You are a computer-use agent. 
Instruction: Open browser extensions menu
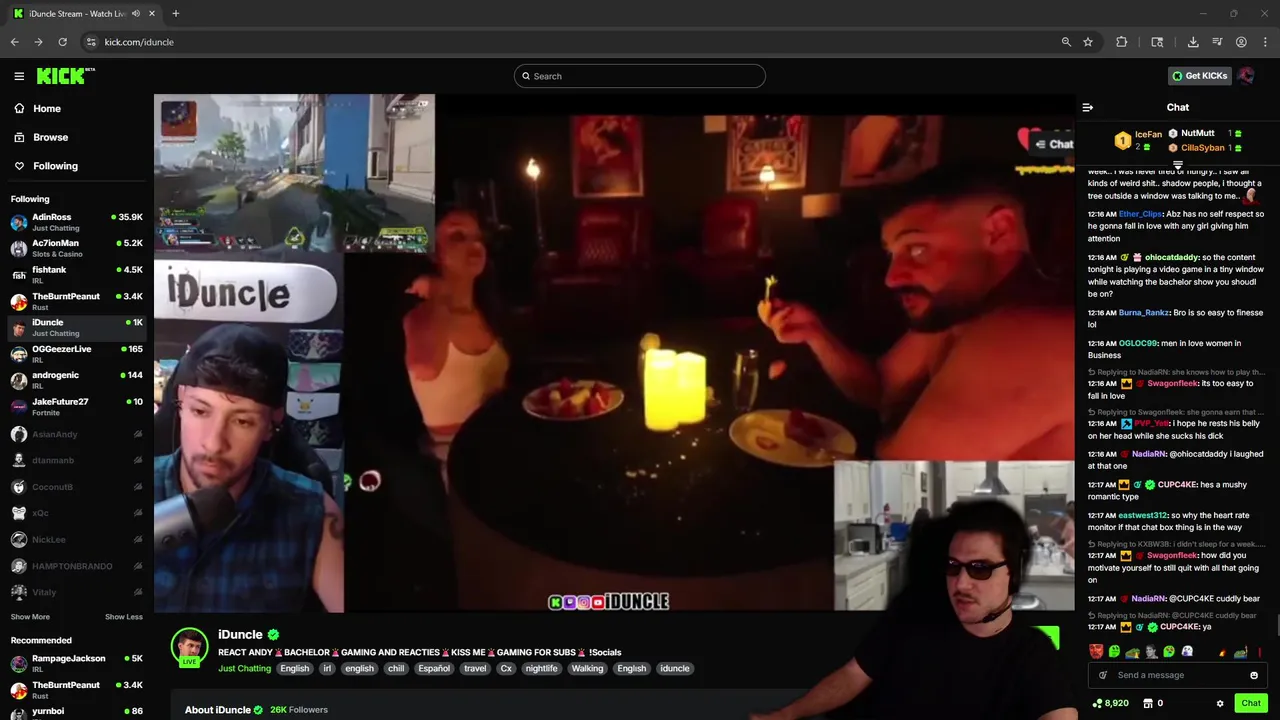coord(1122,42)
